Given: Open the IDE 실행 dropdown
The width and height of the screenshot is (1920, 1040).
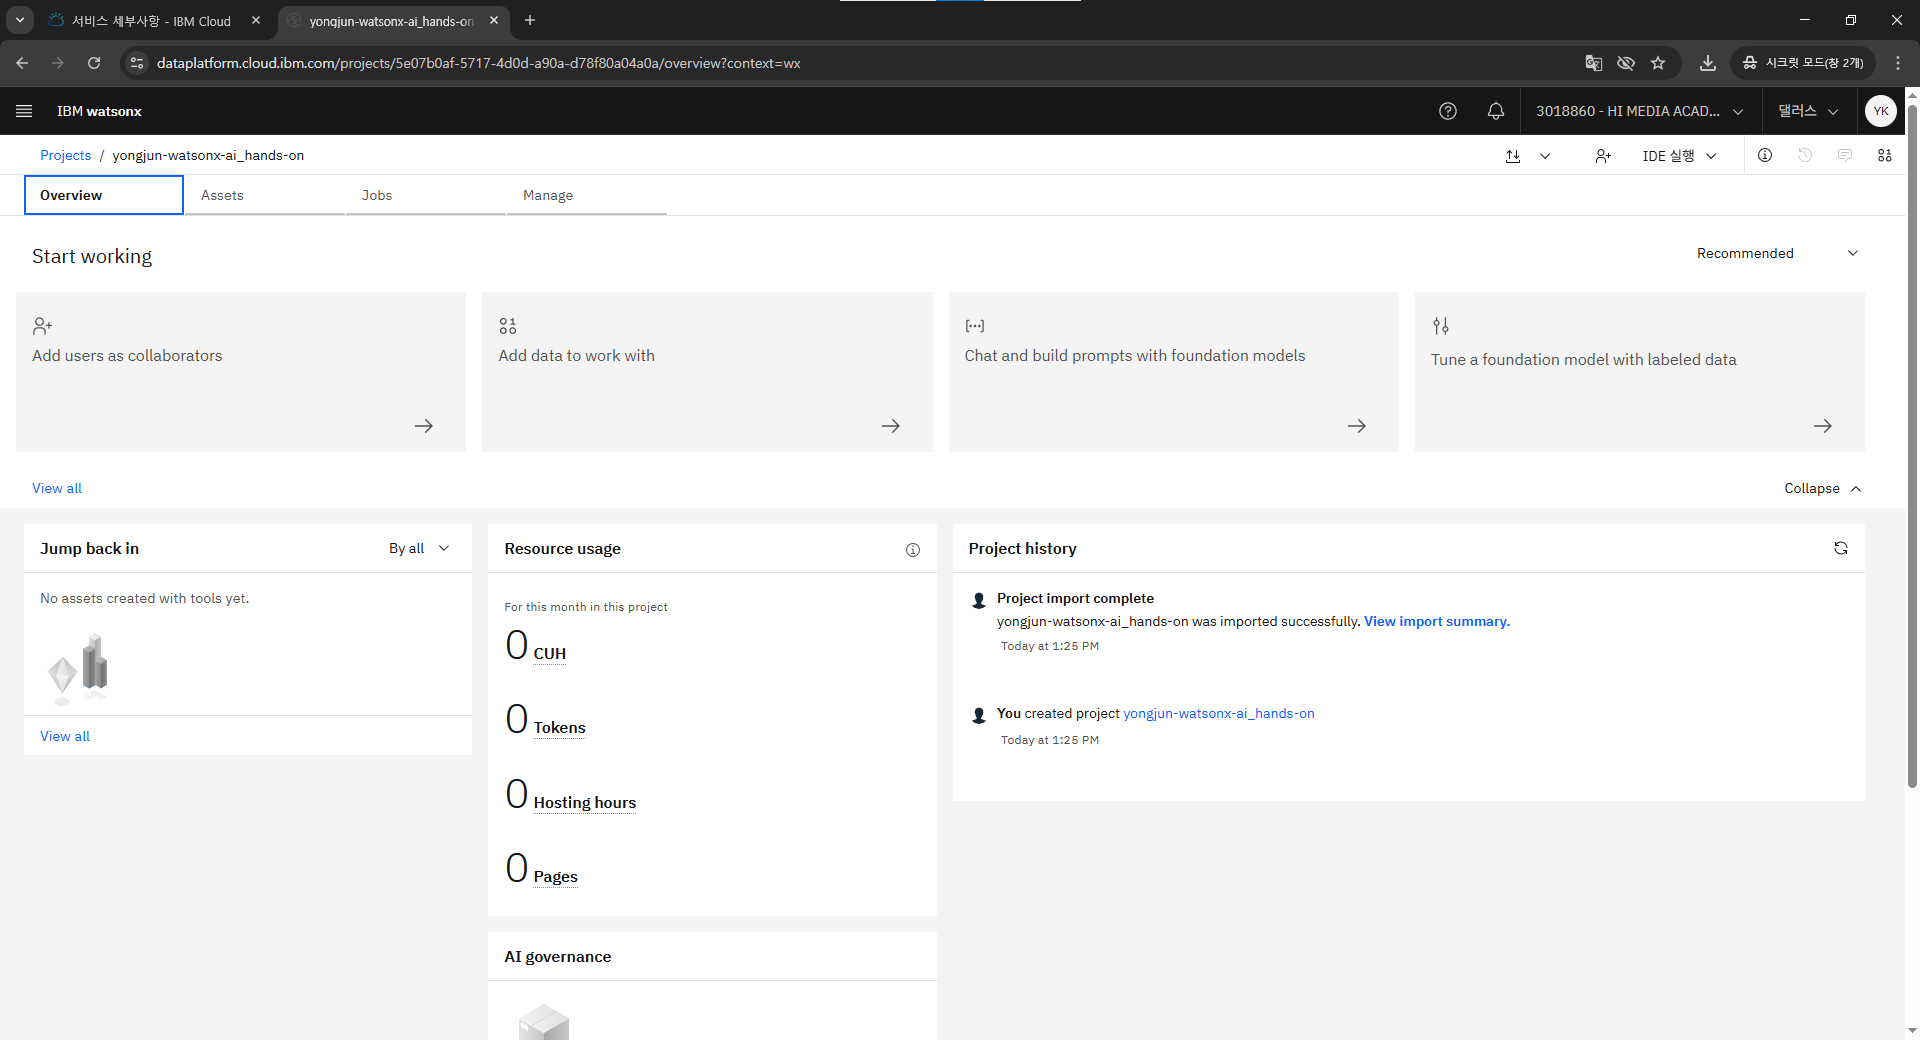Looking at the screenshot, I should [x=1679, y=155].
